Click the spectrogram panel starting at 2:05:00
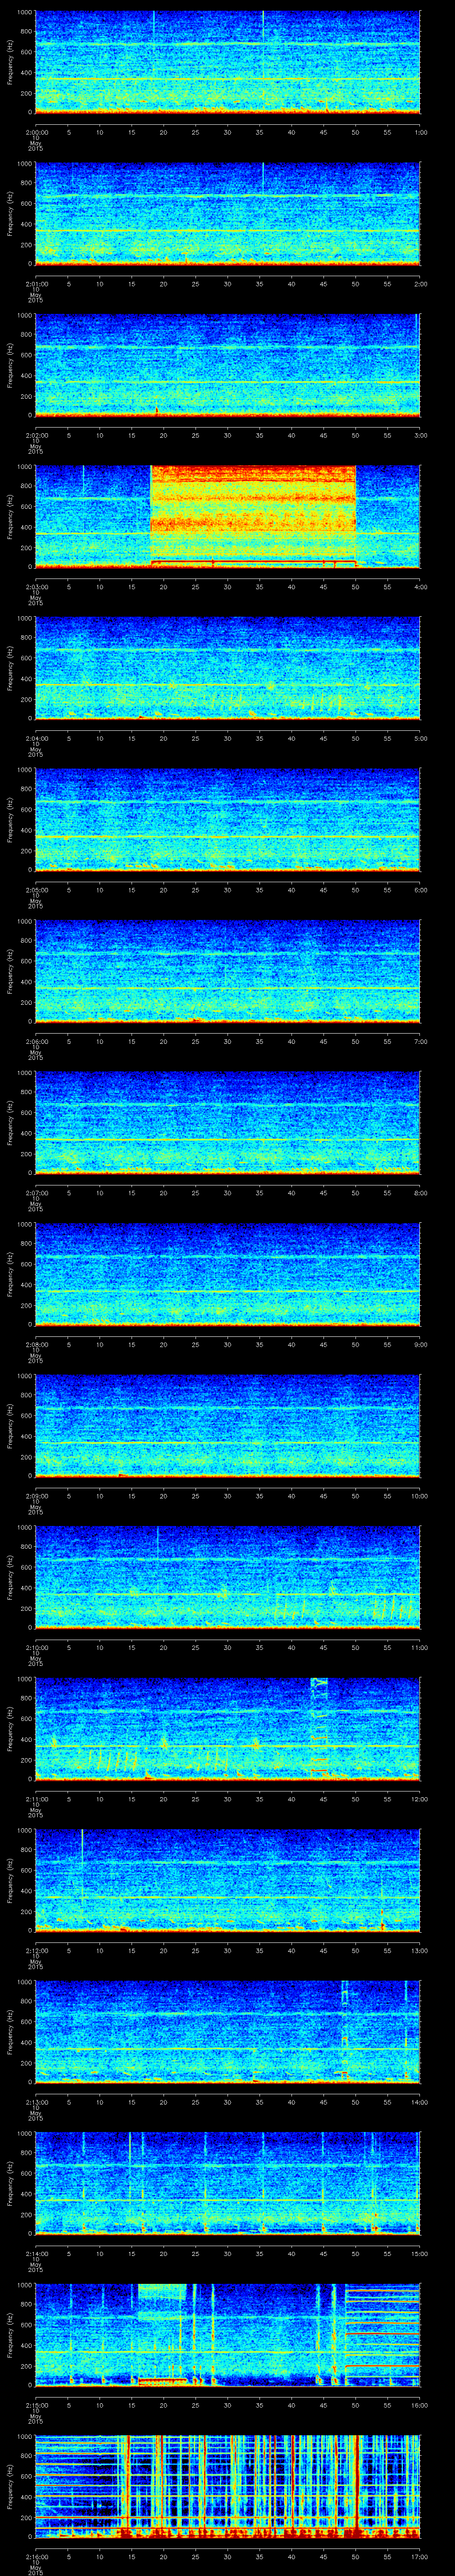This screenshot has height=2576, width=455. [x=227, y=820]
